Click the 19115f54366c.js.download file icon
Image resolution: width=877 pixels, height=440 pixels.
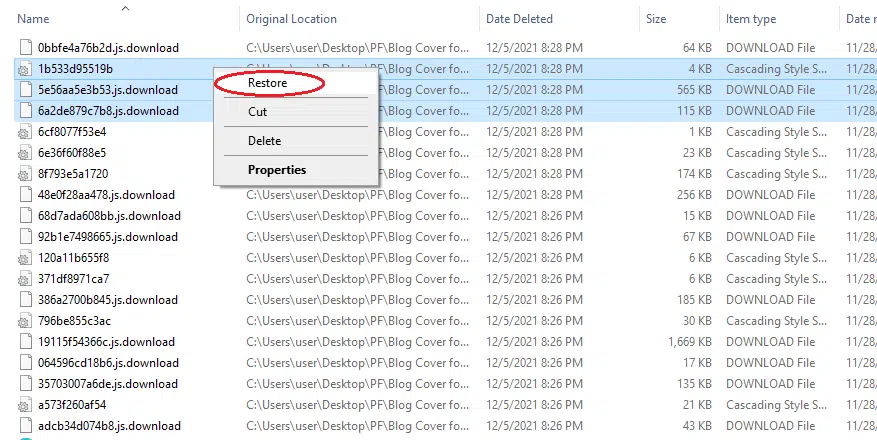pos(26,342)
